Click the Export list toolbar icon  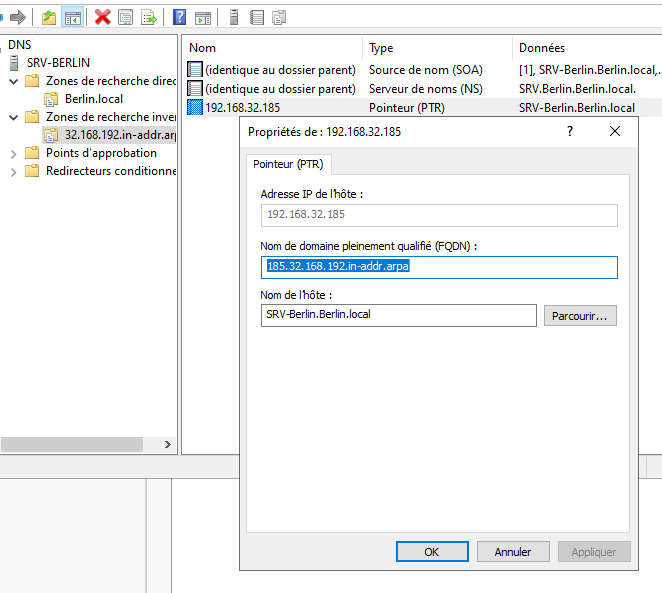[x=149, y=17]
